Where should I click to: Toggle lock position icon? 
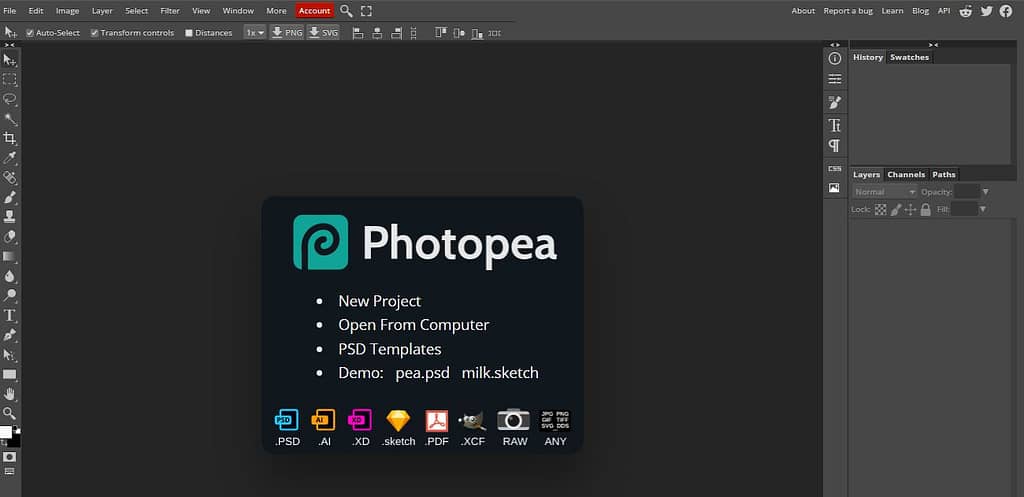point(910,210)
